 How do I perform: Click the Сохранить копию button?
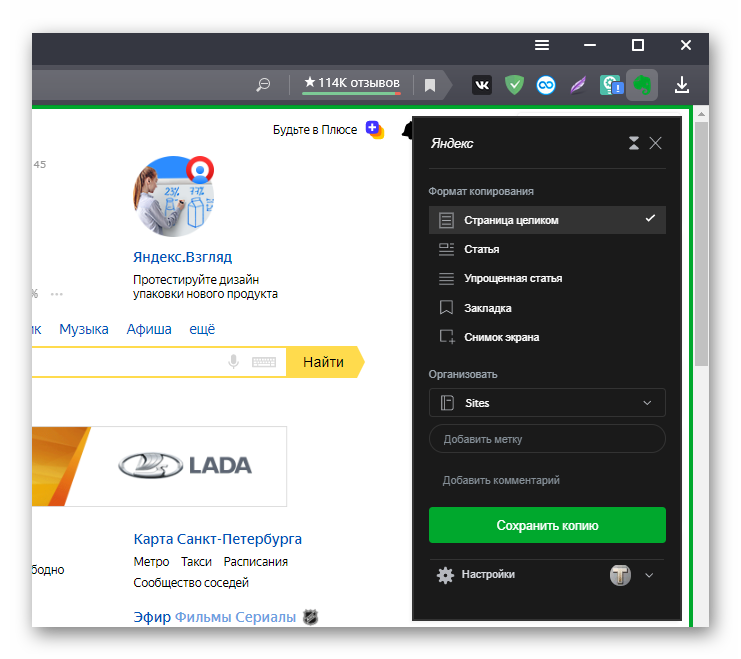click(x=547, y=525)
